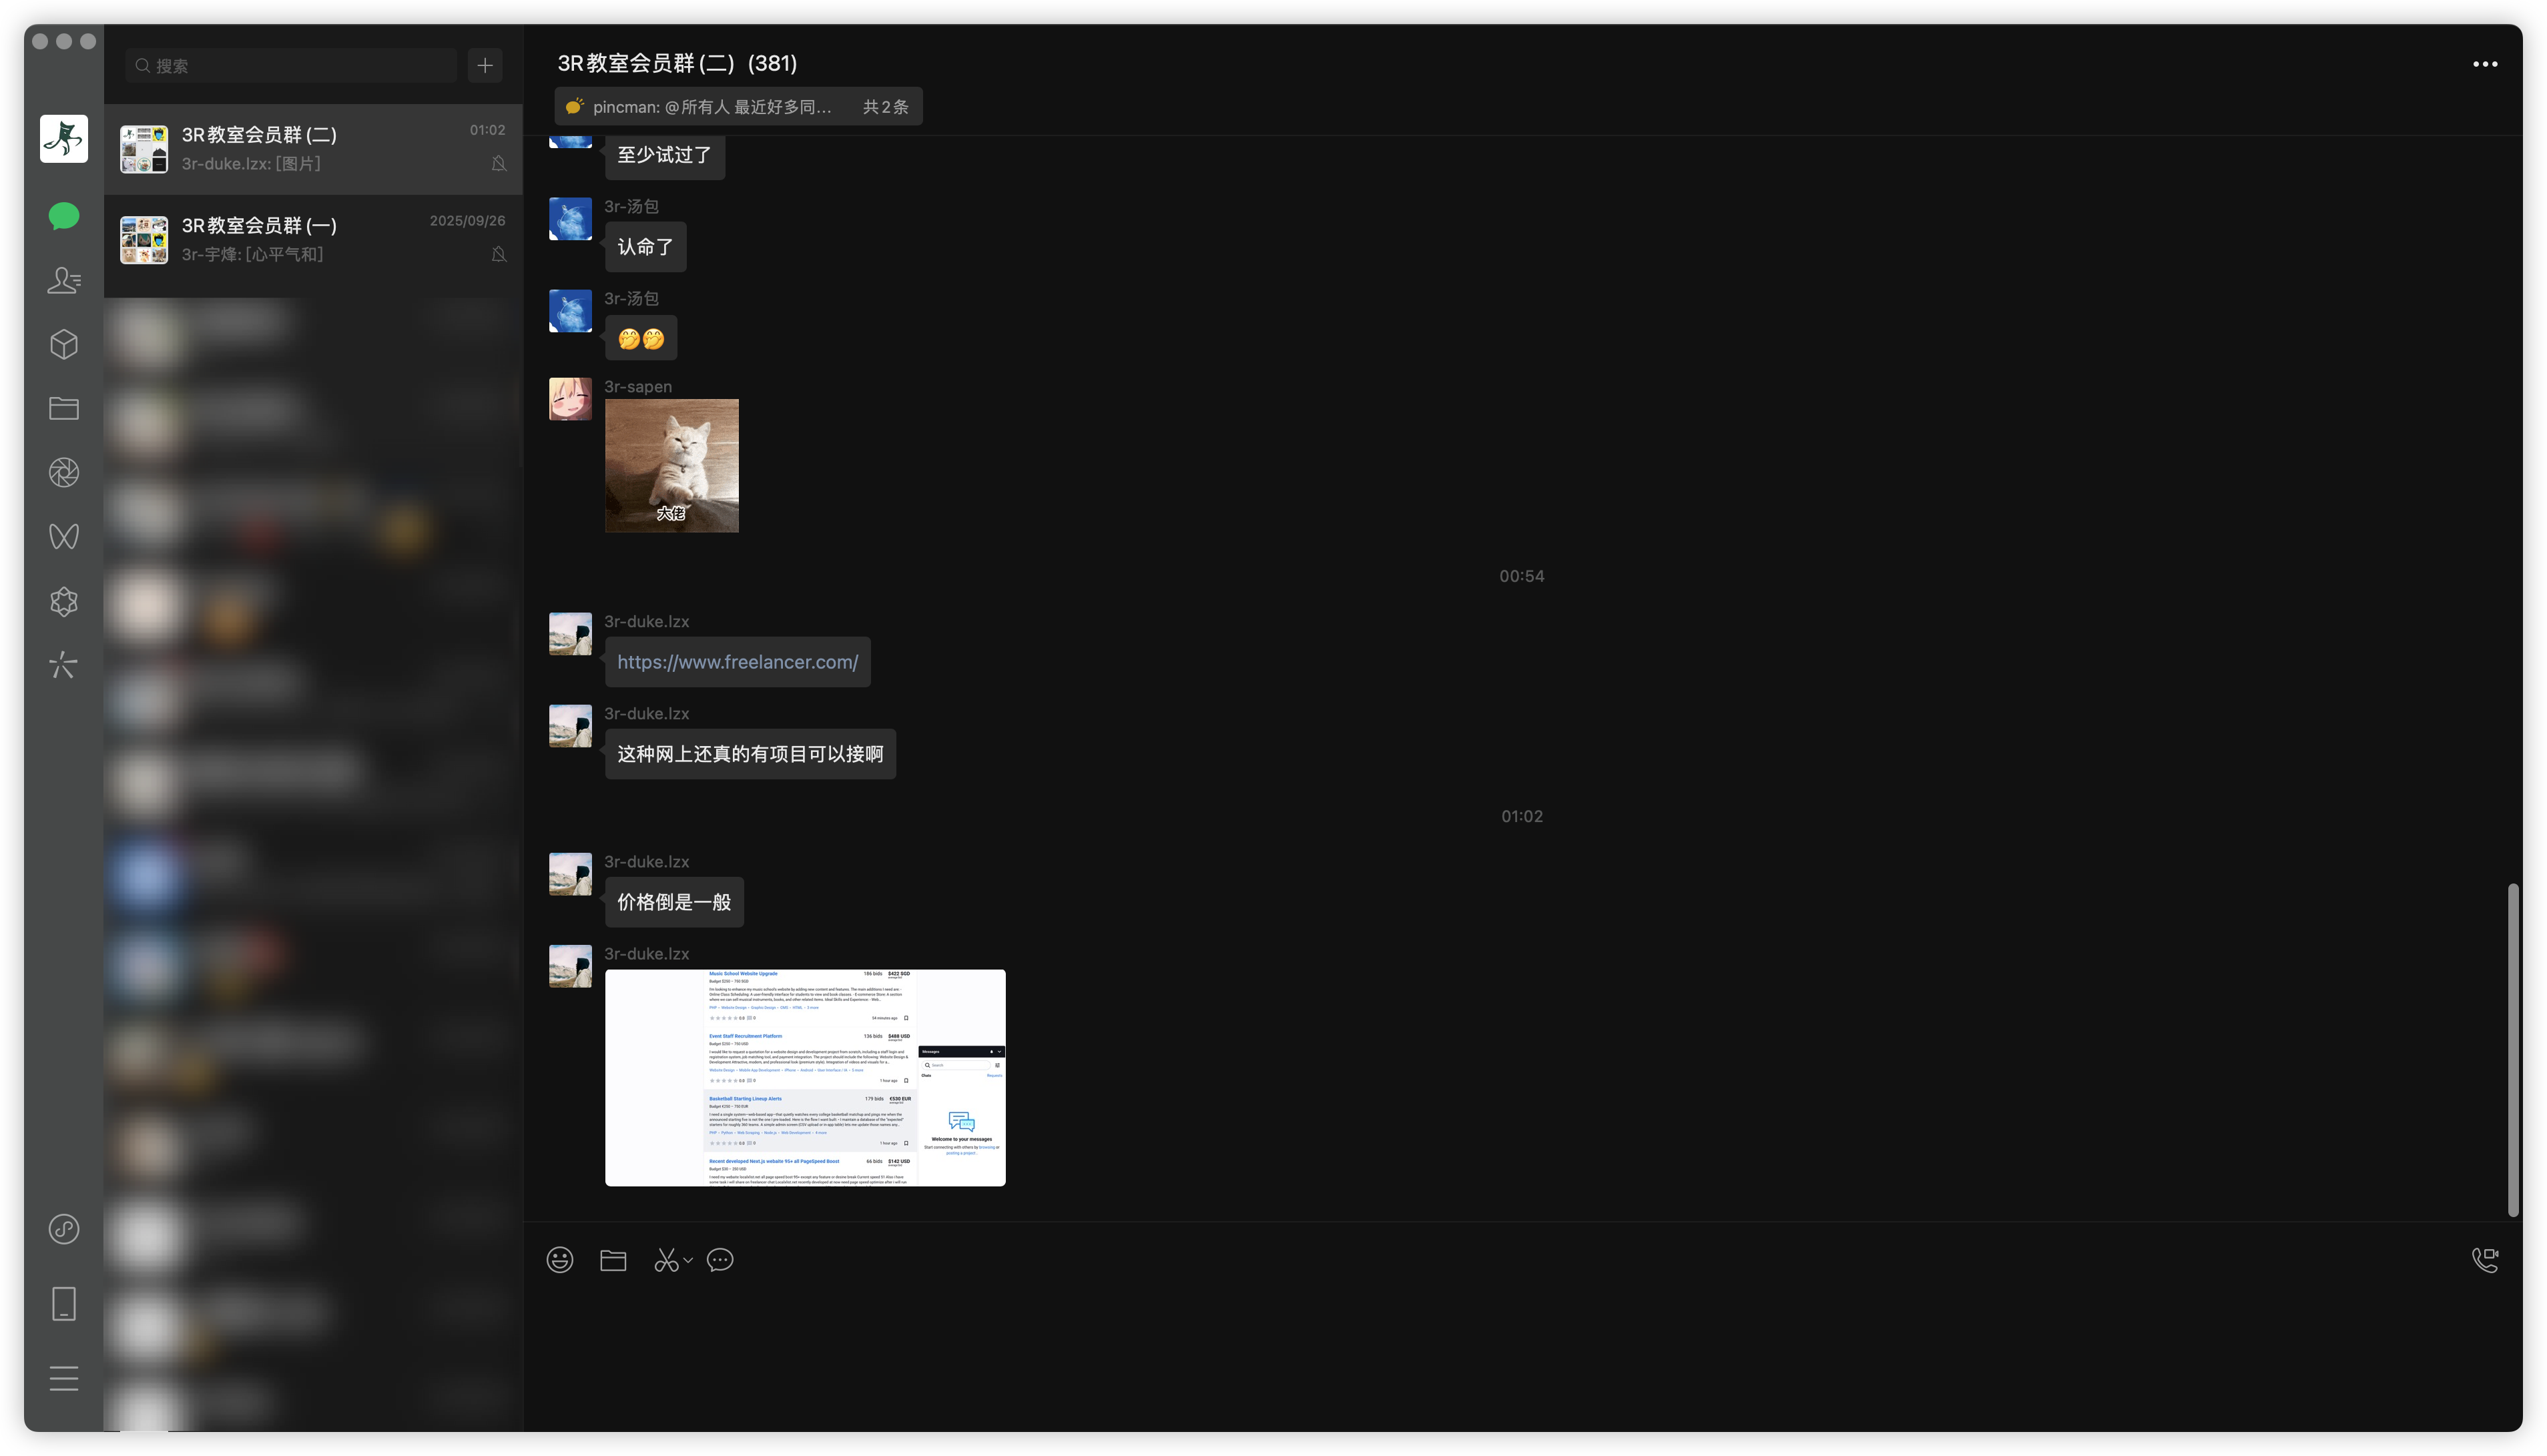Open Moments aperture icon
2547x1456 pixels.
coord(64,472)
